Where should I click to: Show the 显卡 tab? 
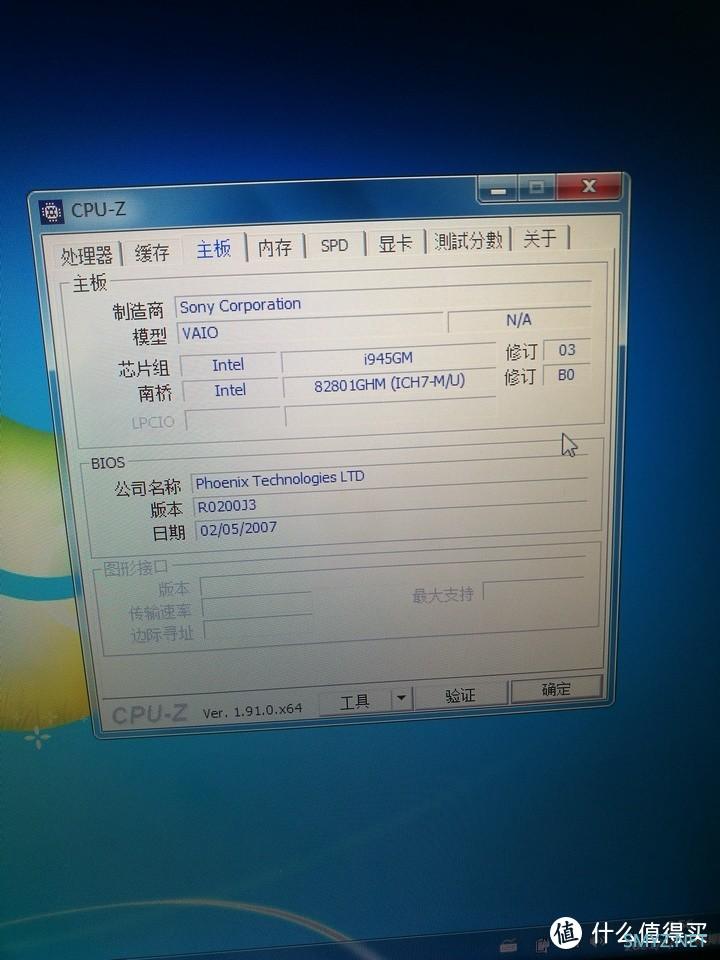click(x=396, y=243)
